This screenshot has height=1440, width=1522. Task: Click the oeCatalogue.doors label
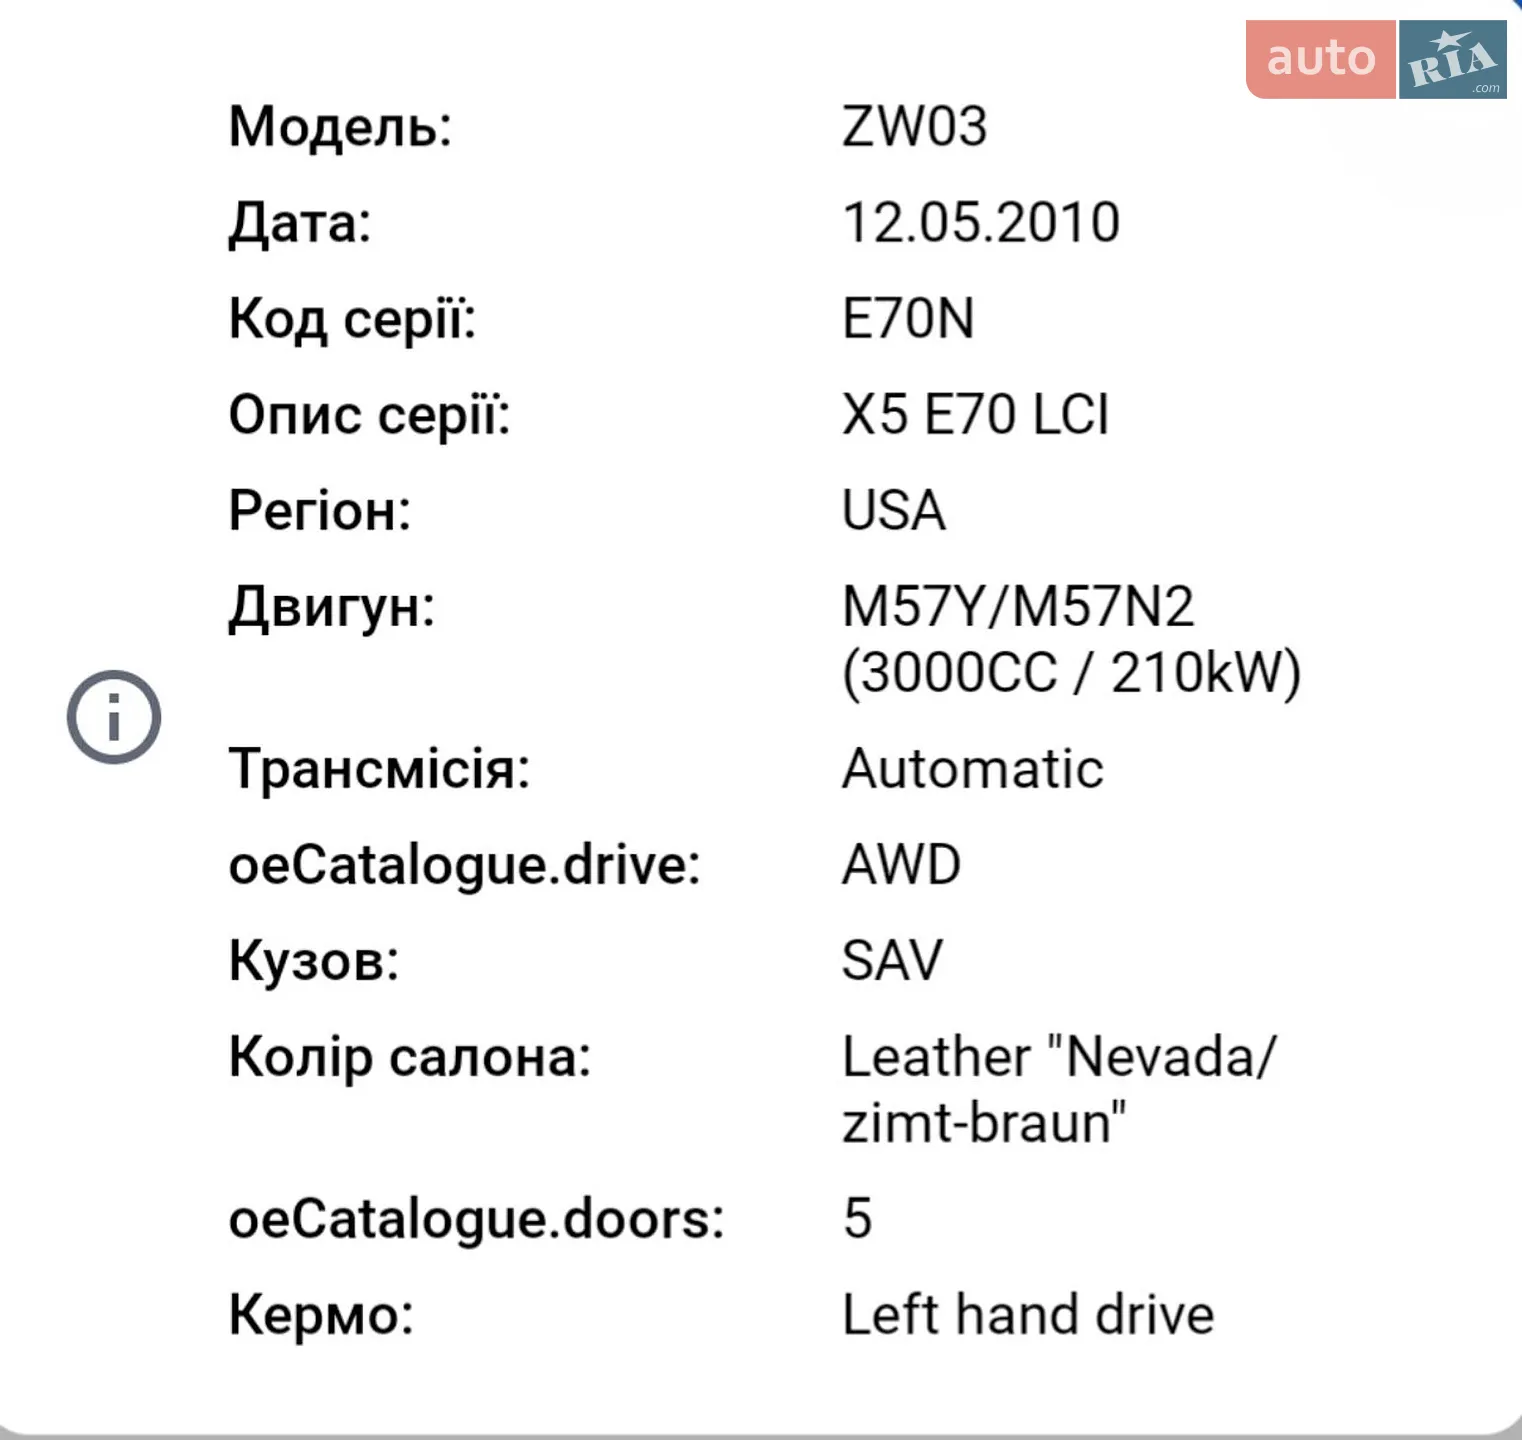tap(476, 1219)
